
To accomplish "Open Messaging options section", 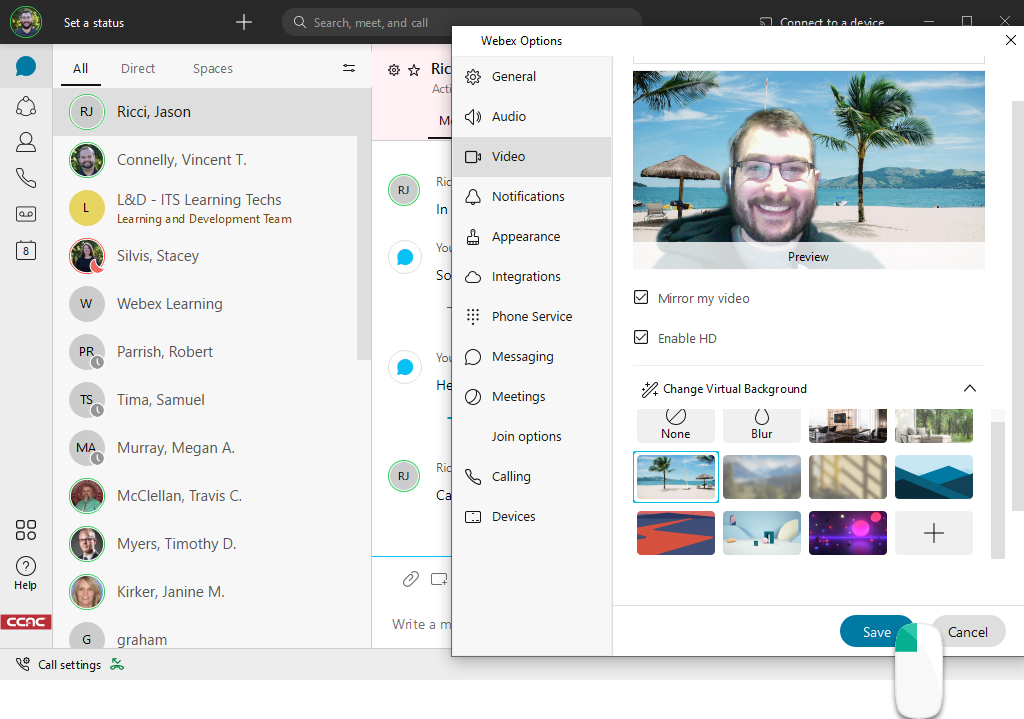I will pos(532,357).
